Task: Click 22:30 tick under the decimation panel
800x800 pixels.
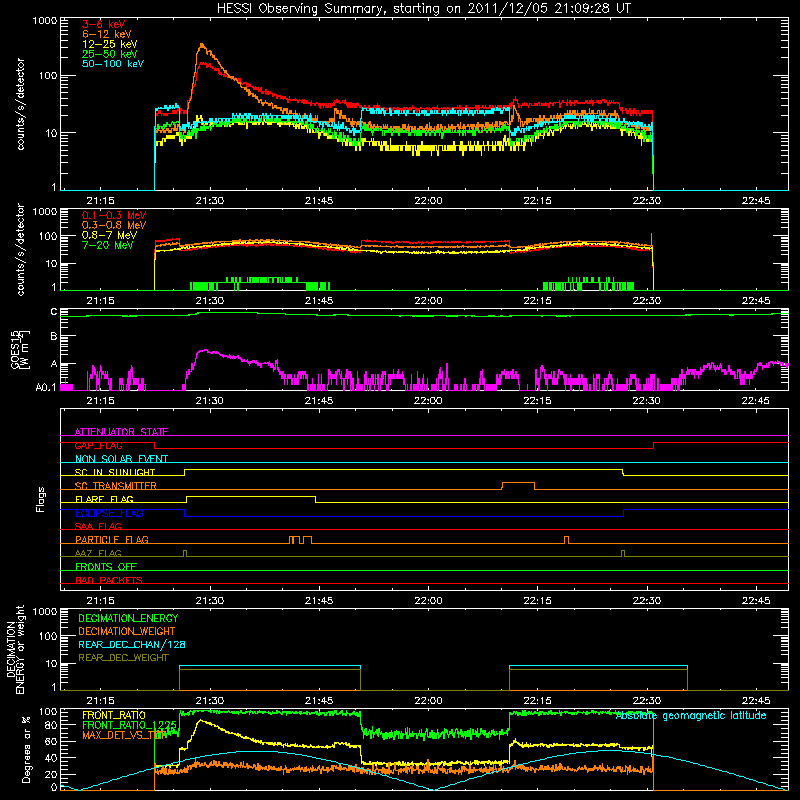Action: point(647,701)
